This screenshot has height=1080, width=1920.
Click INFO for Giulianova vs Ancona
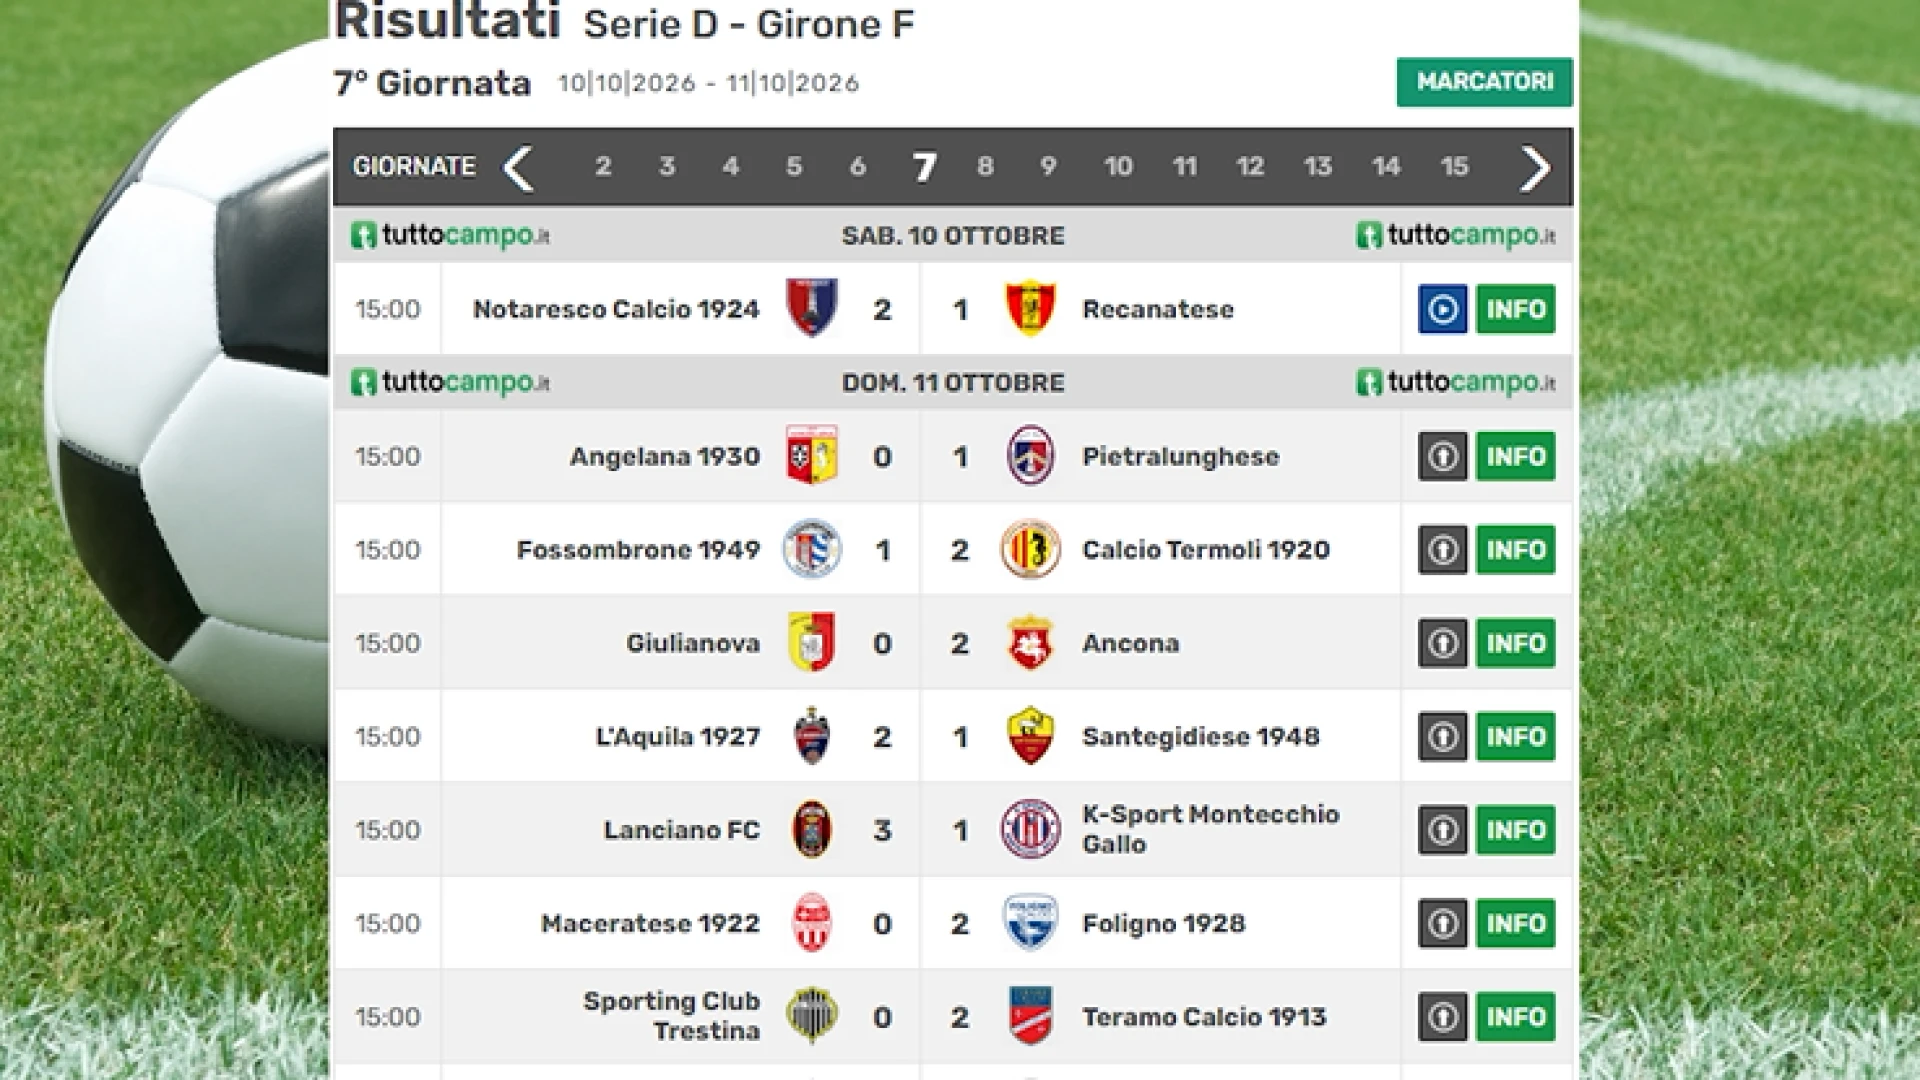(x=1516, y=643)
